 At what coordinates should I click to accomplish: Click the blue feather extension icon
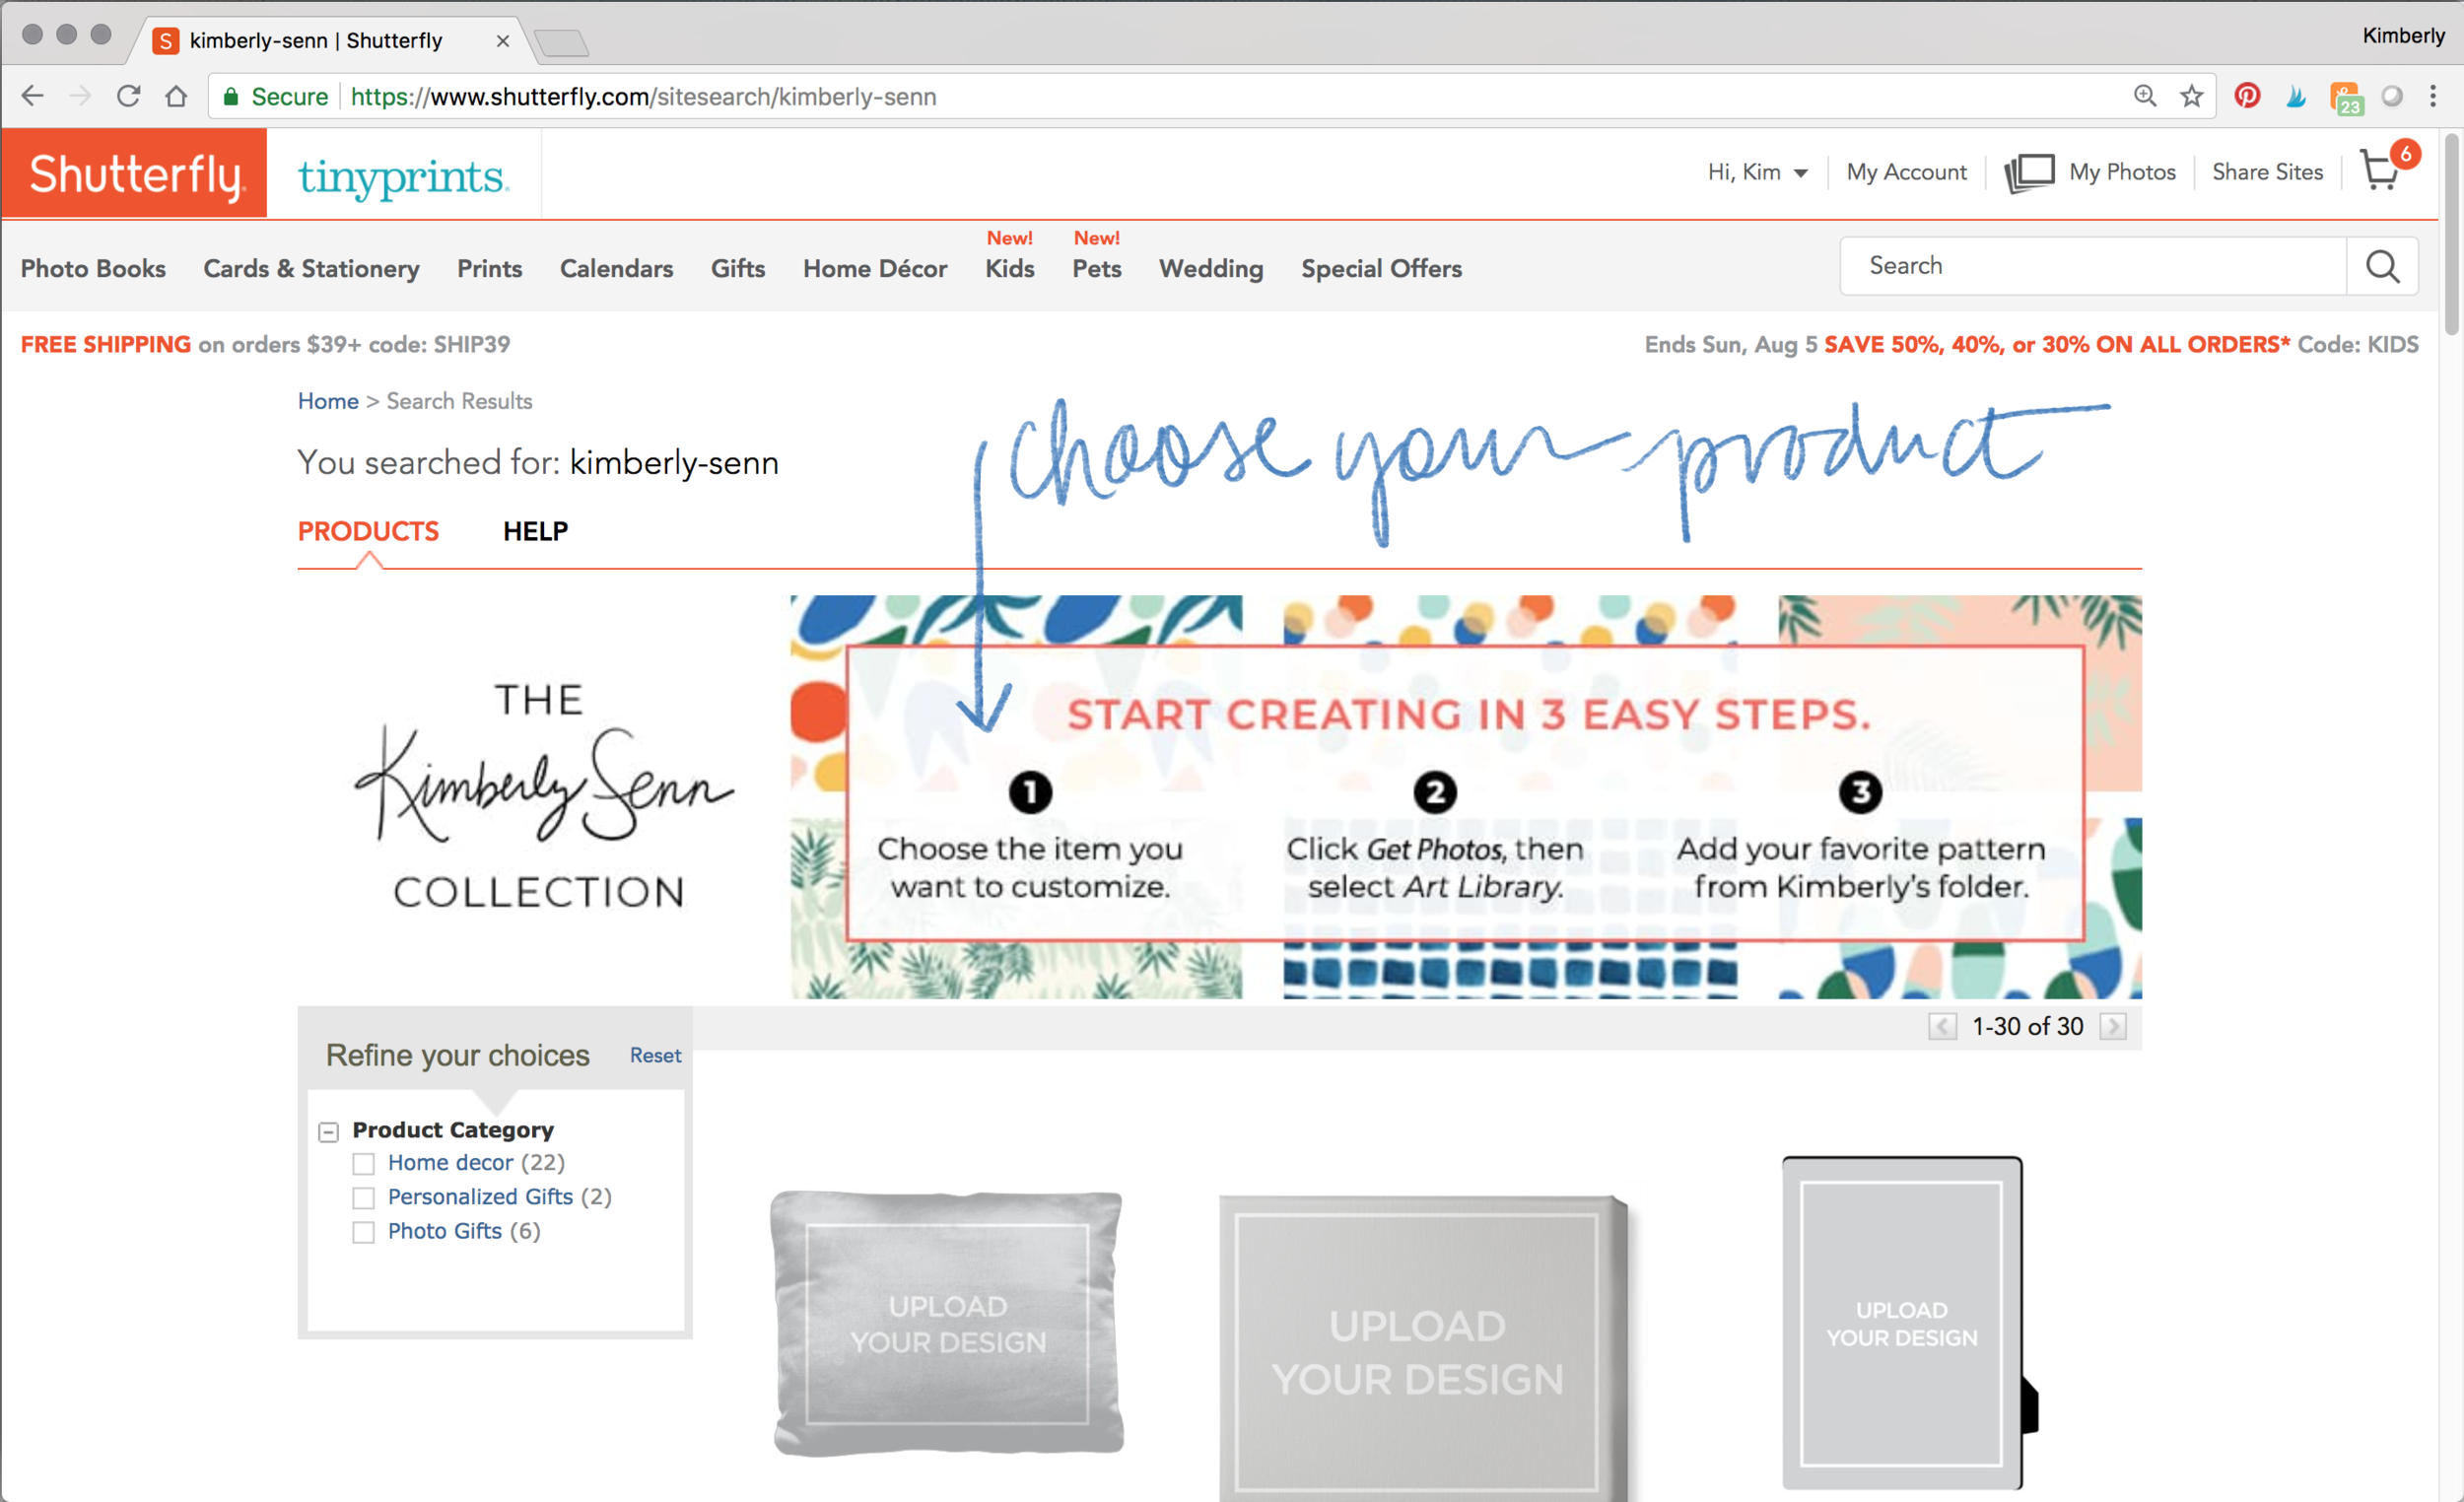pos(2296,96)
